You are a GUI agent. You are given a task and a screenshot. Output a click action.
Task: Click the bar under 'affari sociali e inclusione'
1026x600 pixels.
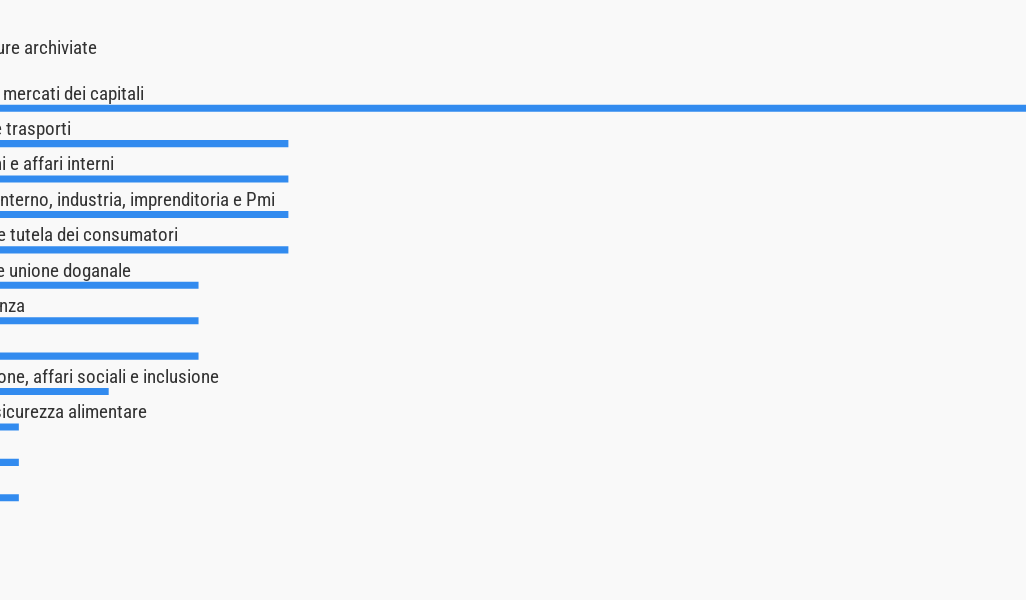(x=54, y=391)
